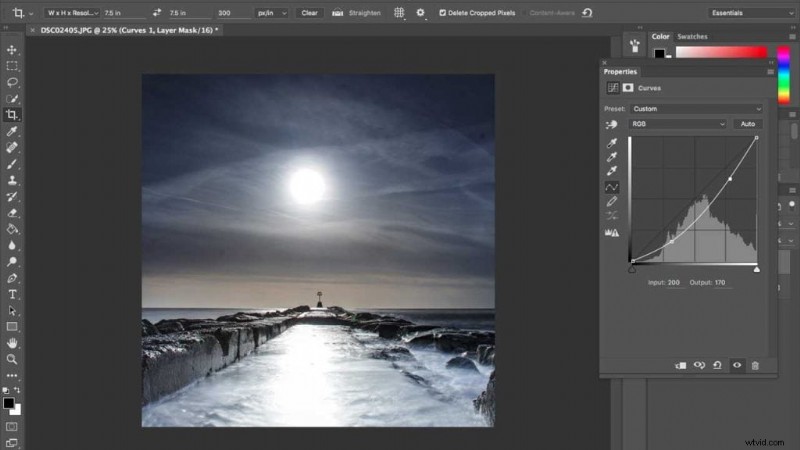Switch to the Swatches tab
The image size is (800, 450).
(x=692, y=37)
